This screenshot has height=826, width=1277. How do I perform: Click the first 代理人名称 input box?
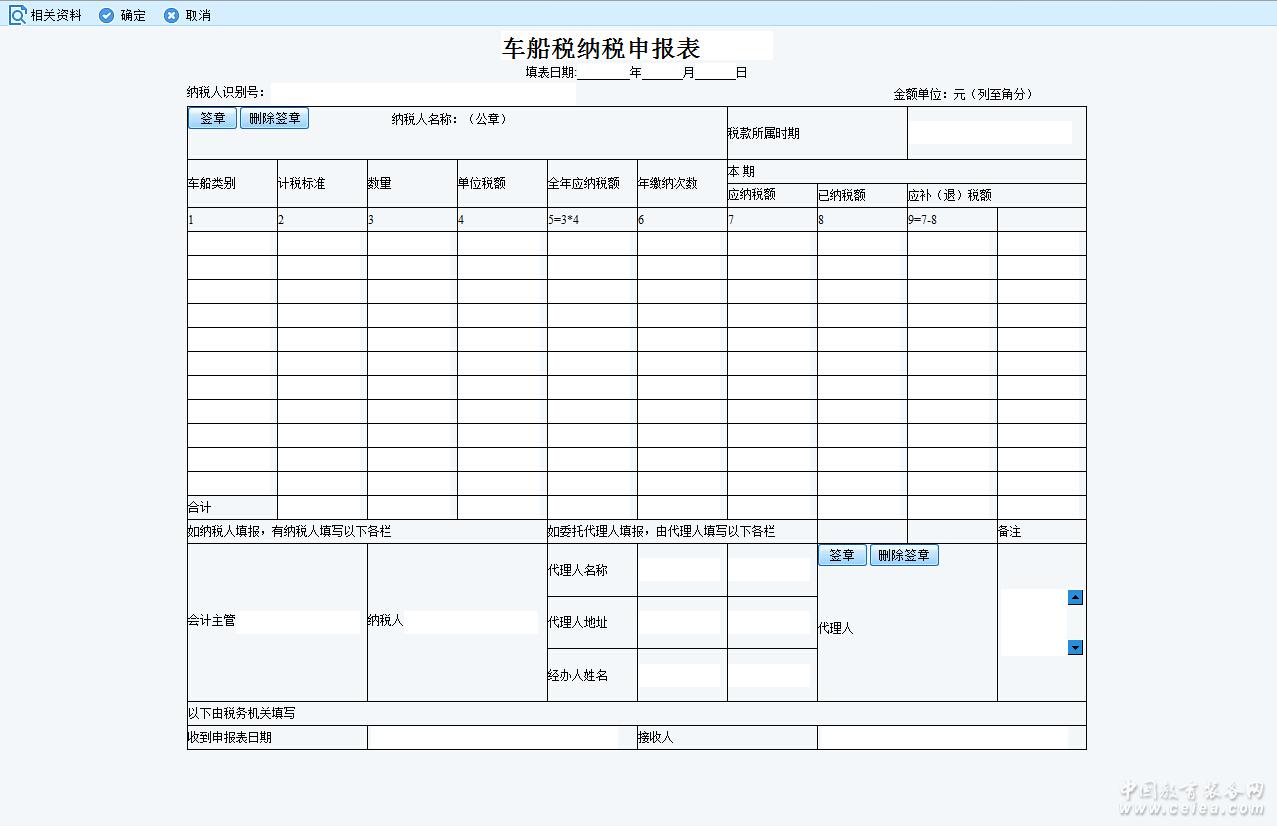coord(680,570)
